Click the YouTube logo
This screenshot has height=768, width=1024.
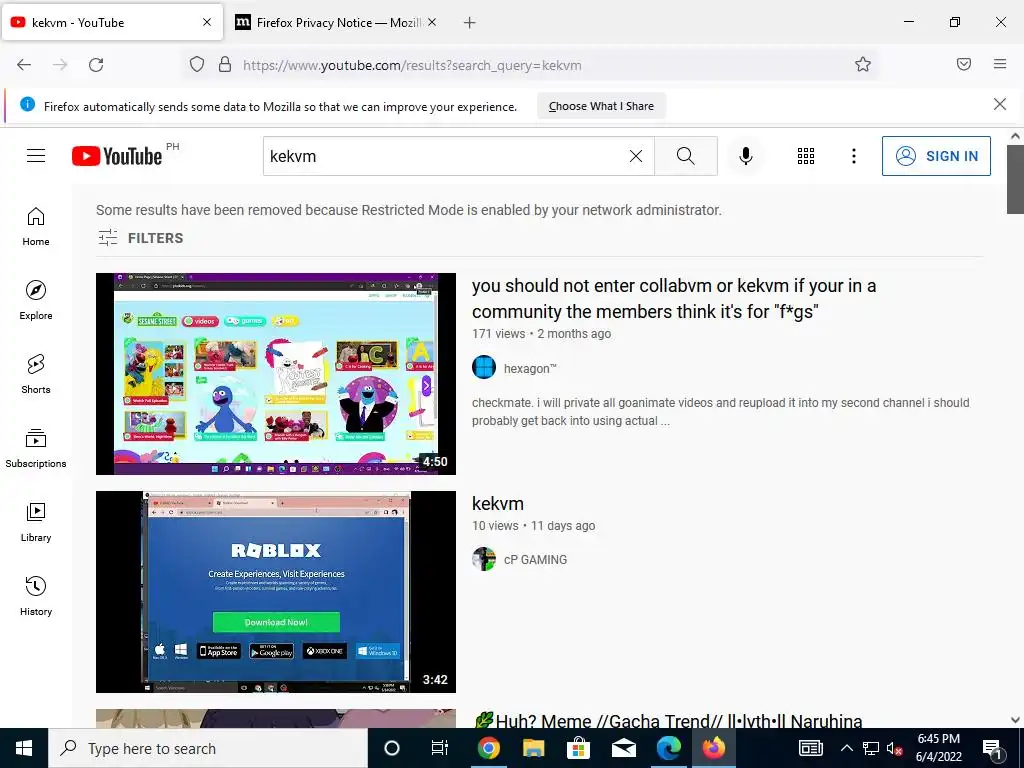[x=117, y=156]
